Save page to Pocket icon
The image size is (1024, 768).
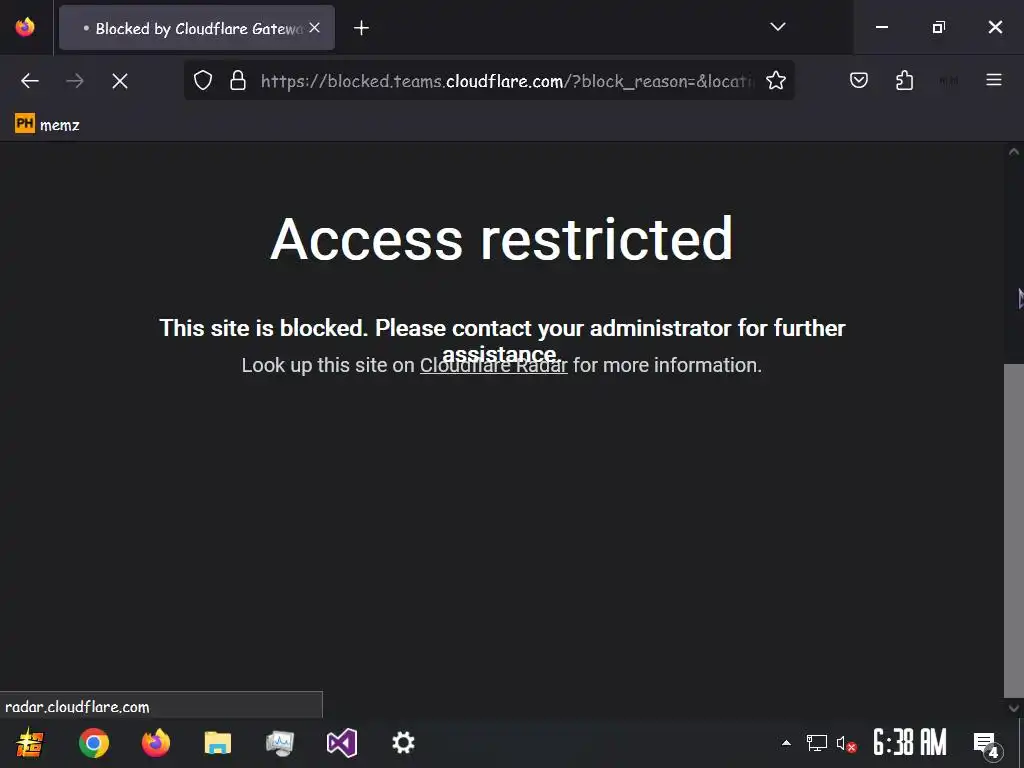click(x=859, y=80)
